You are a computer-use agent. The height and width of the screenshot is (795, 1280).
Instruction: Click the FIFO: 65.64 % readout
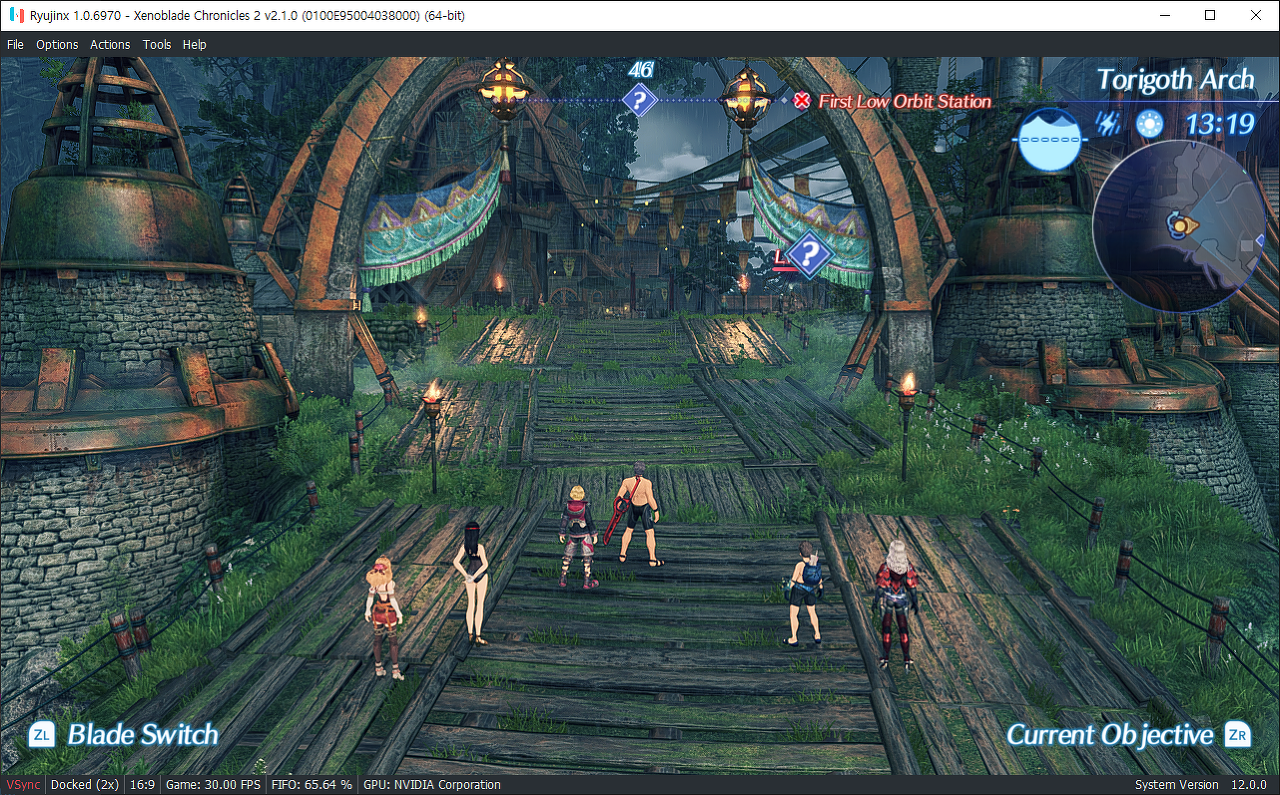click(311, 785)
